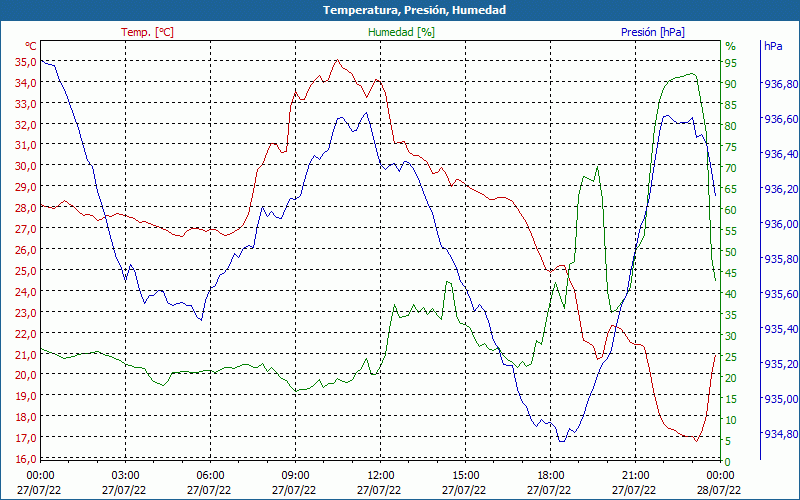
Task: Click the '936,00' pressure axis value
Action: [781, 224]
